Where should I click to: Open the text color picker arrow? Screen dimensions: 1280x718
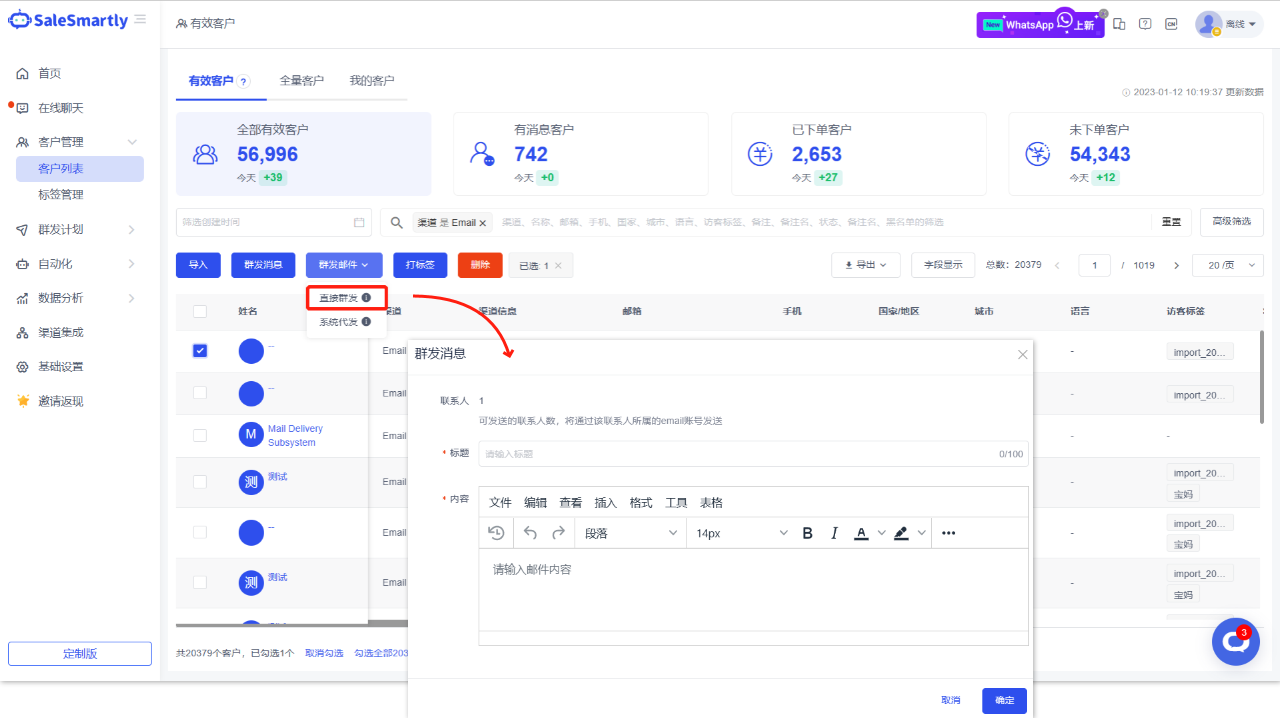881,533
